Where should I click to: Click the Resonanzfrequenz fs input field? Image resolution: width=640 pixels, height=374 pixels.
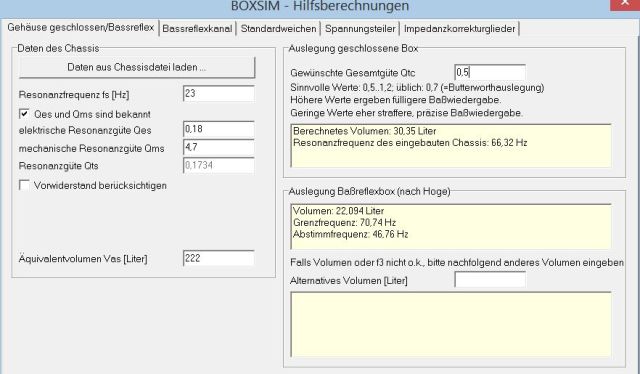click(219, 94)
